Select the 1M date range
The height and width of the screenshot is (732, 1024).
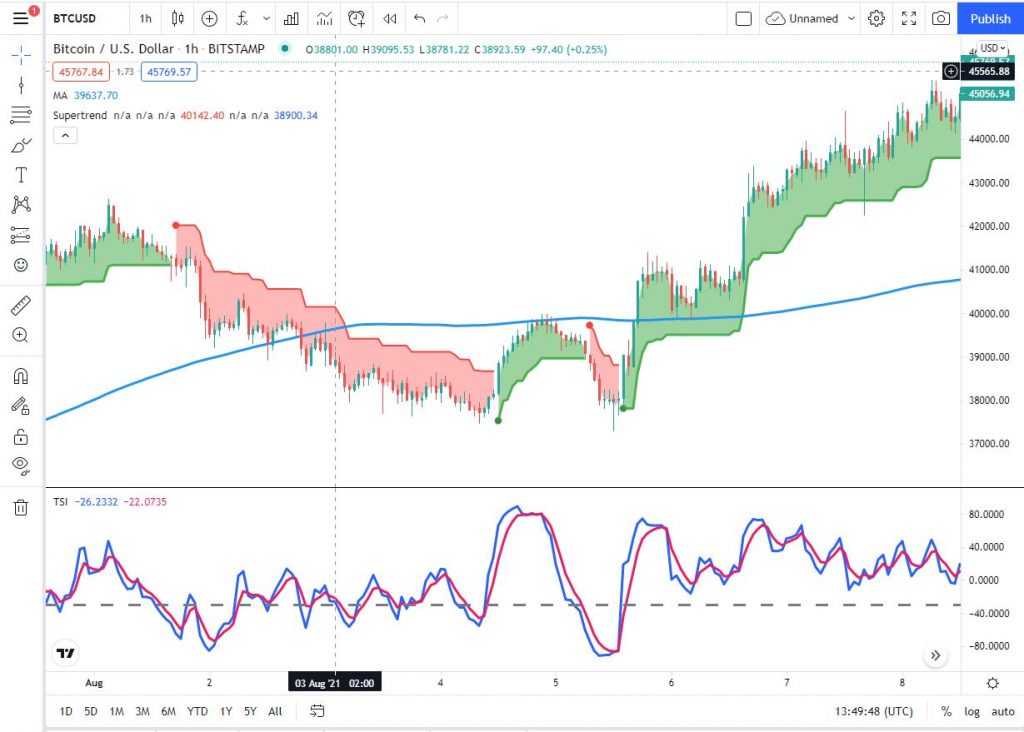pyautogui.click(x=117, y=711)
